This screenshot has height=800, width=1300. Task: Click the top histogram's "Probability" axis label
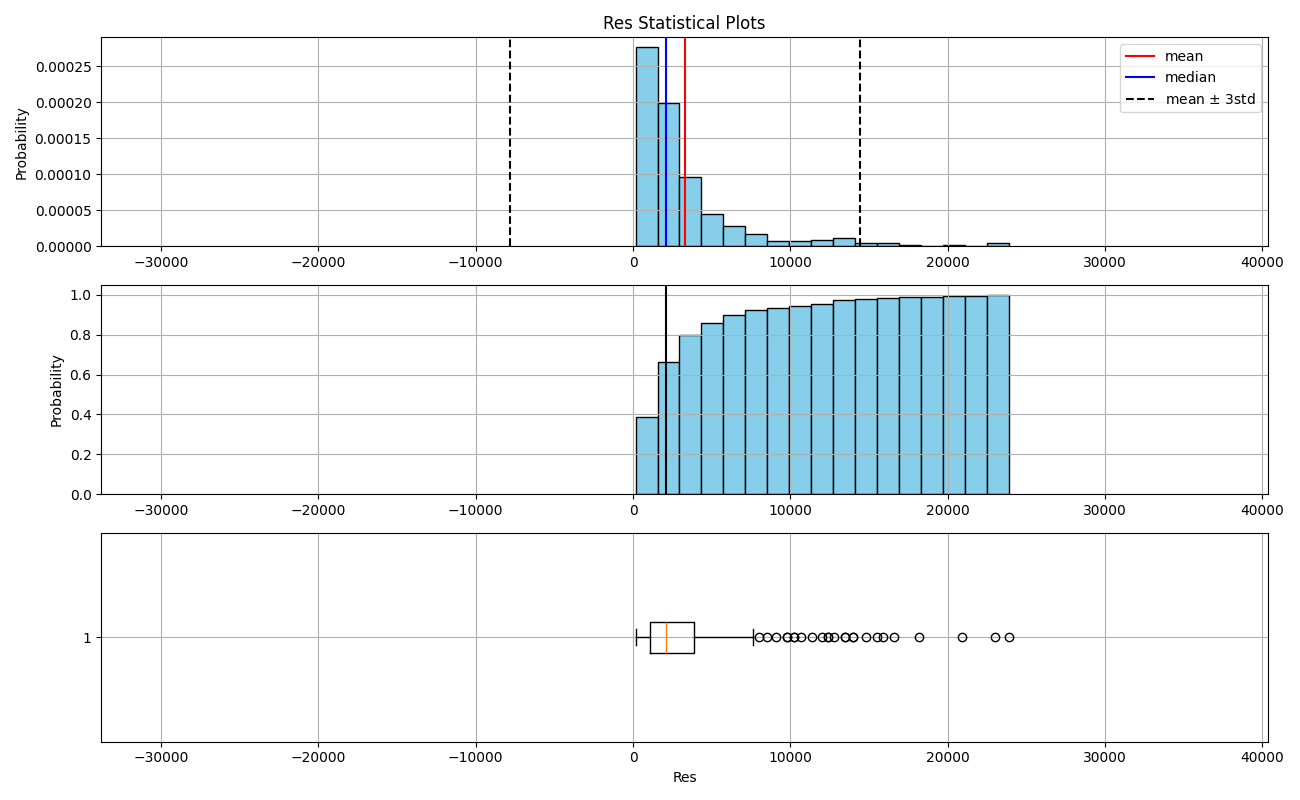point(22,143)
